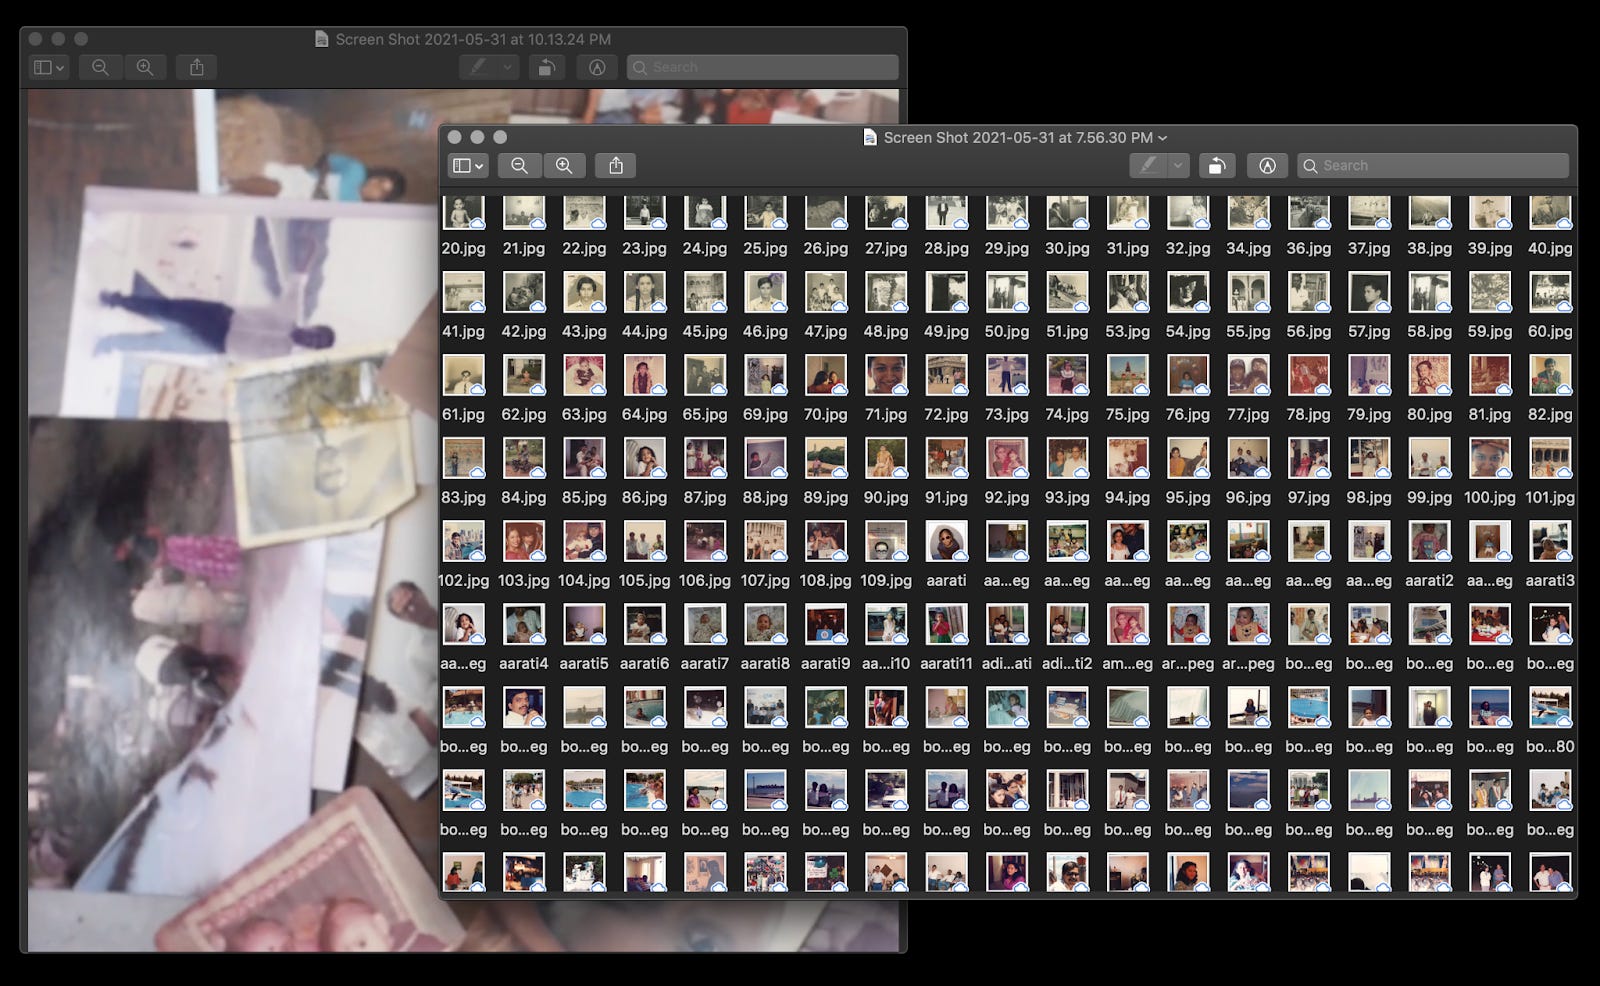The width and height of the screenshot is (1600, 986).
Task: Select the 40.jpg thumbnail
Action: click(1550, 212)
